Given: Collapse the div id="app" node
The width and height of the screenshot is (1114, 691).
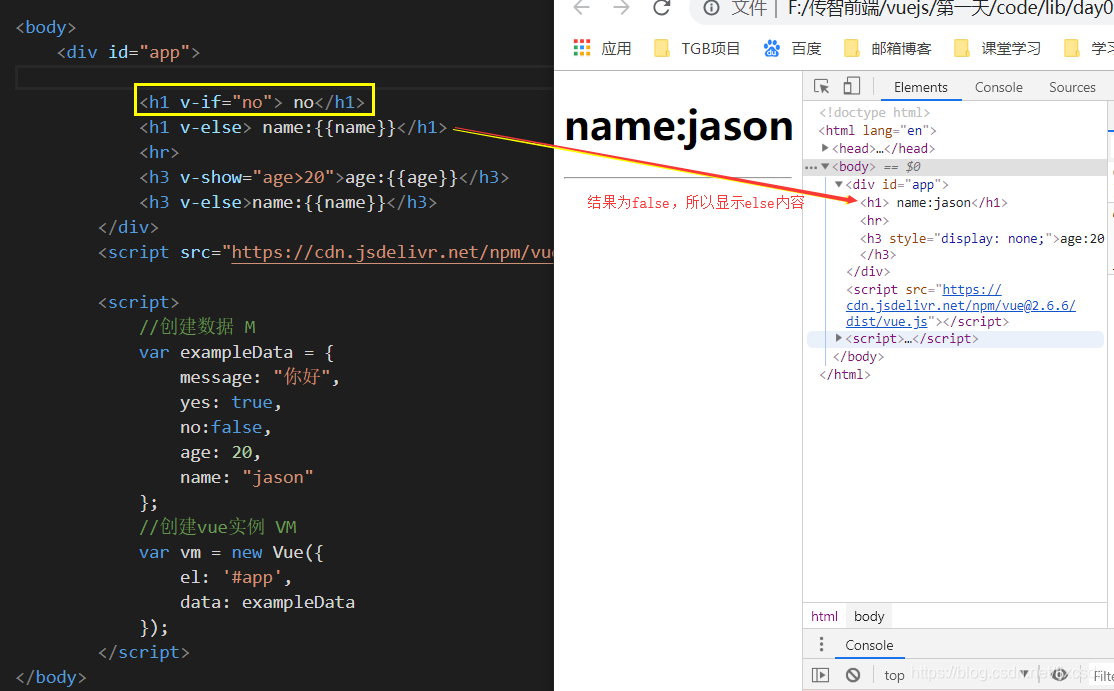Looking at the screenshot, I should (x=838, y=184).
